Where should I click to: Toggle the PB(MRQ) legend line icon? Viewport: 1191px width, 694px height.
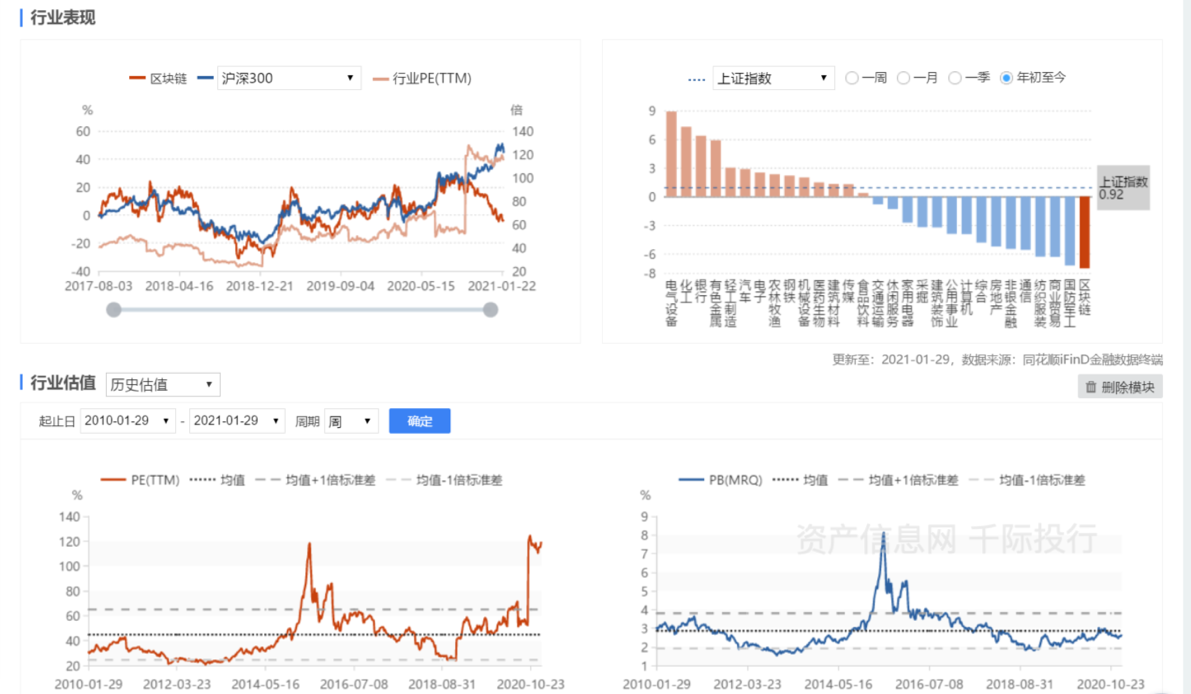692,480
